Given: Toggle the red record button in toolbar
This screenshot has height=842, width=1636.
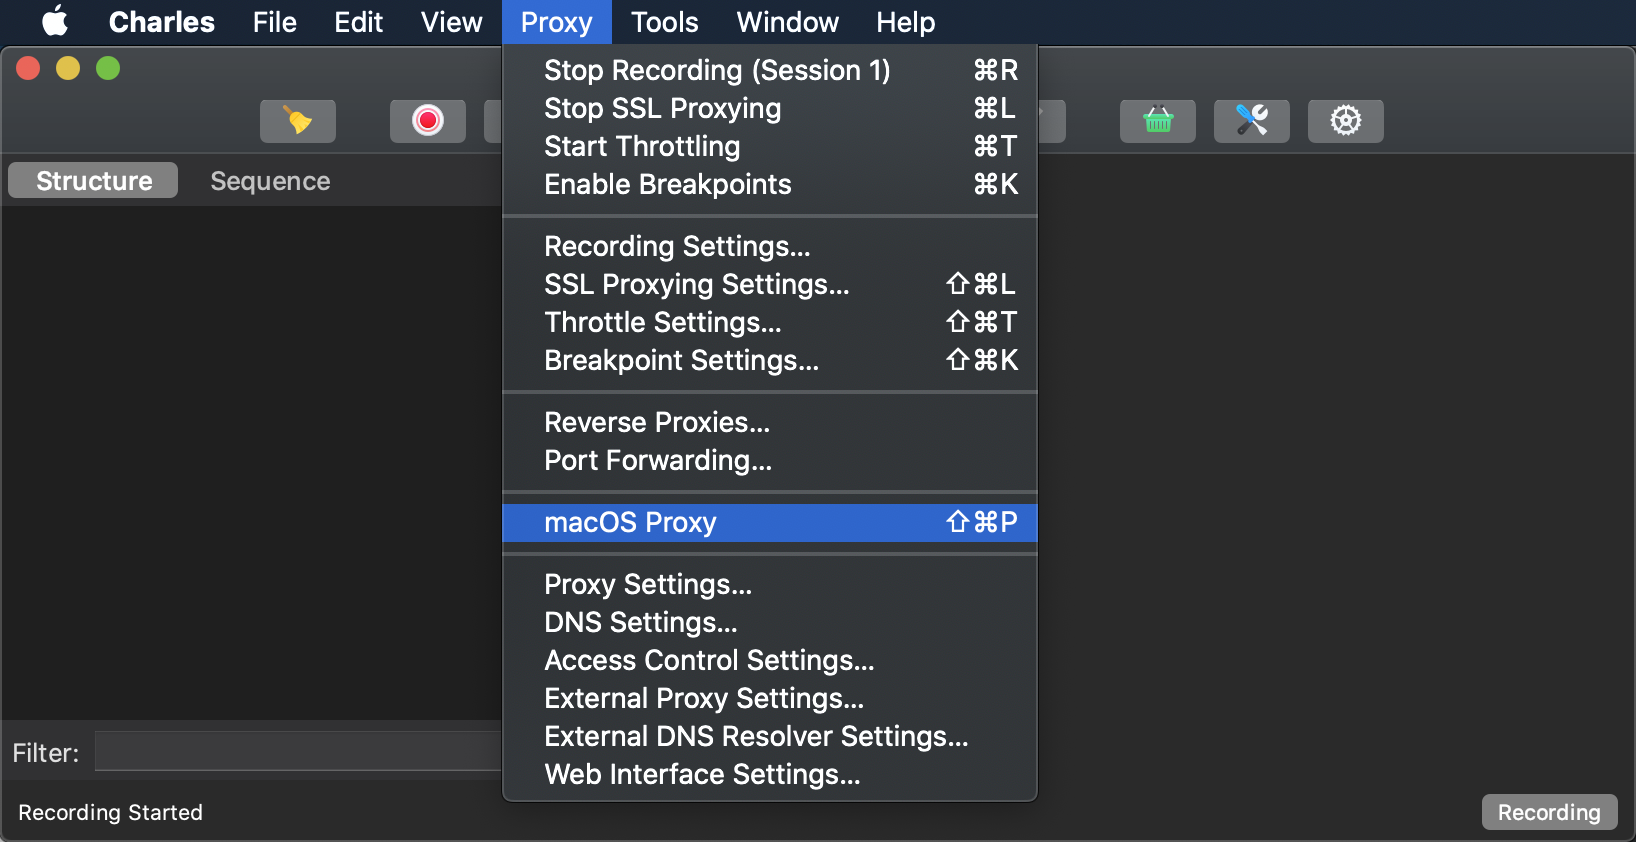Looking at the screenshot, I should click(428, 121).
